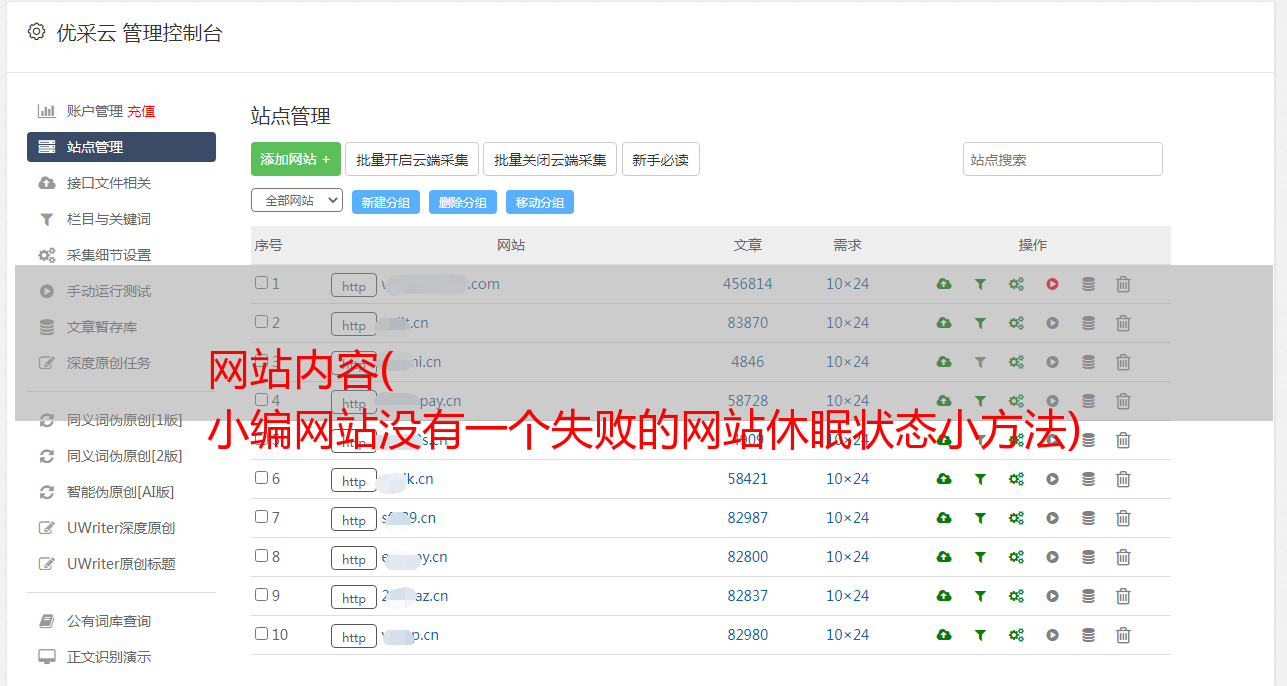Click the gear icon beside 优采云 管理控制台
Screen dimensions: 1287x686
(36, 32)
